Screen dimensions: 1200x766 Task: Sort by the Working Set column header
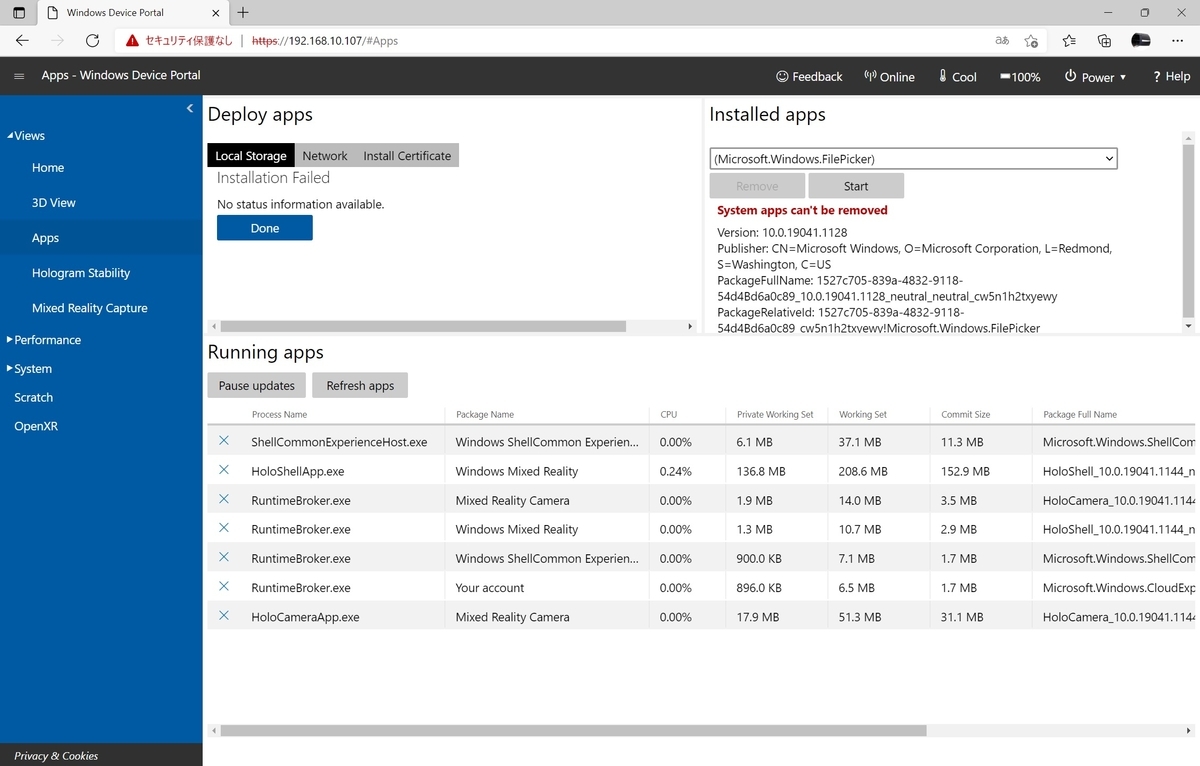click(x=863, y=414)
